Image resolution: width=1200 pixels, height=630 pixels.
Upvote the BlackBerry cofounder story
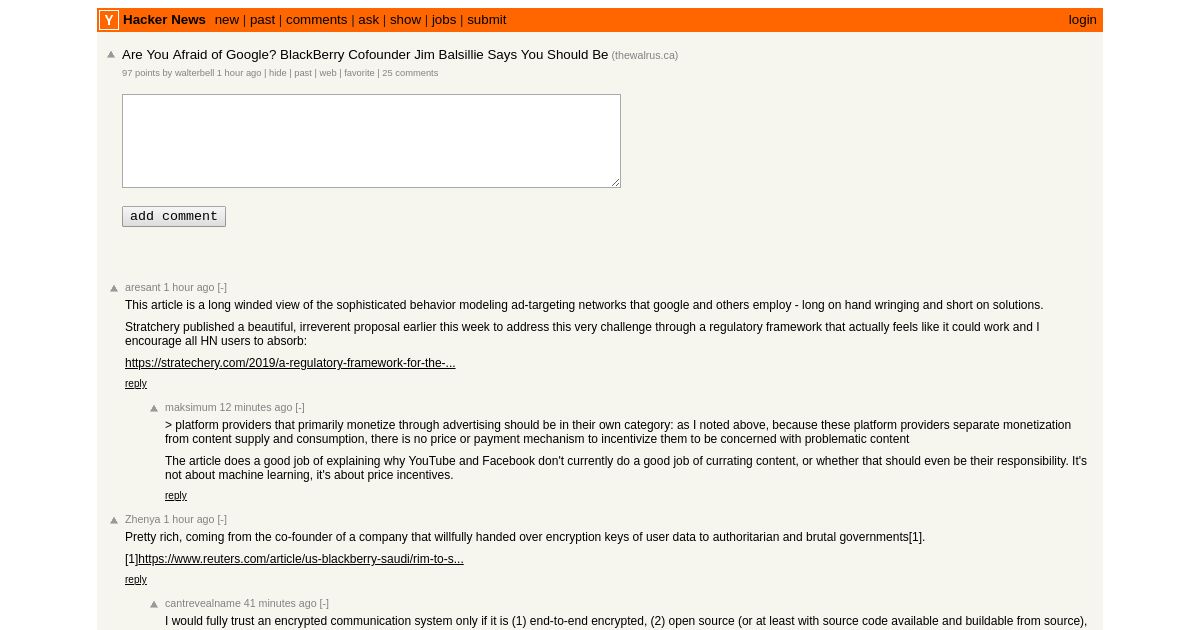(111, 55)
